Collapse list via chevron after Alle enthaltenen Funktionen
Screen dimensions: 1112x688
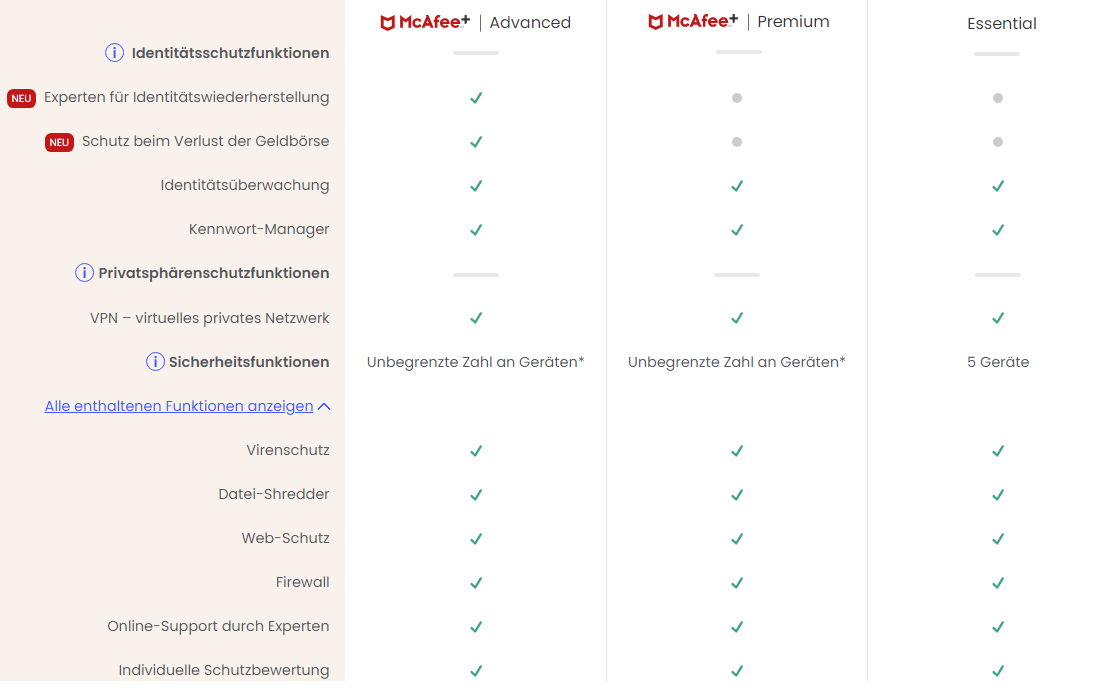click(324, 407)
